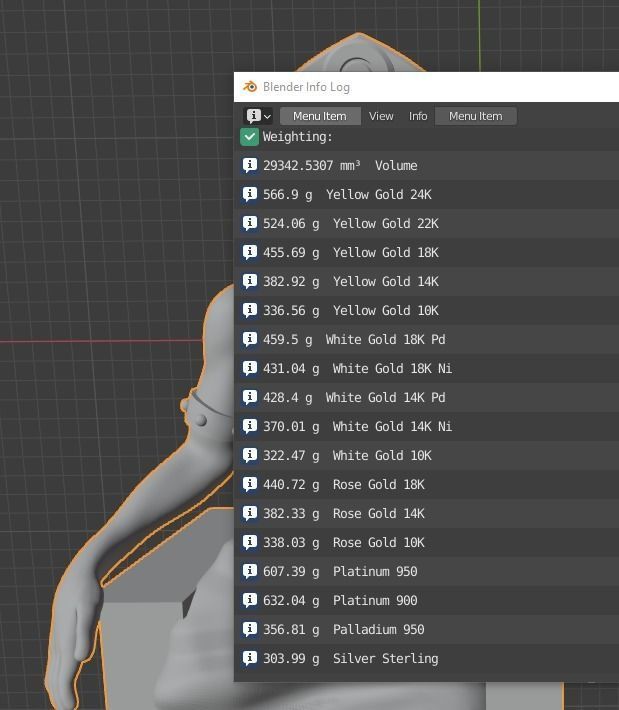The image size is (619, 710).
Task: Click info icon on Yellow Gold 14K row
Action: click(x=250, y=281)
